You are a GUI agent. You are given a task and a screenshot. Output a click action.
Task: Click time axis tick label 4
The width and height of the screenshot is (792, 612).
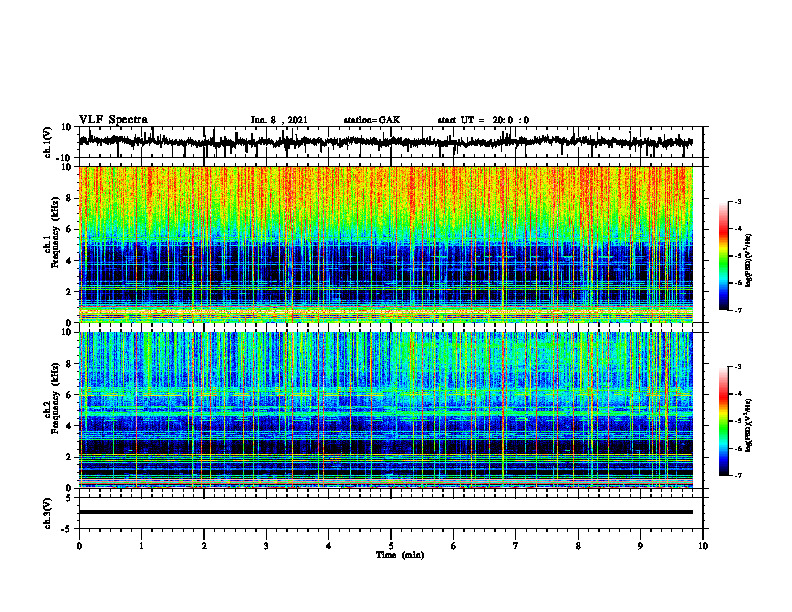pyautogui.click(x=329, y=546)
